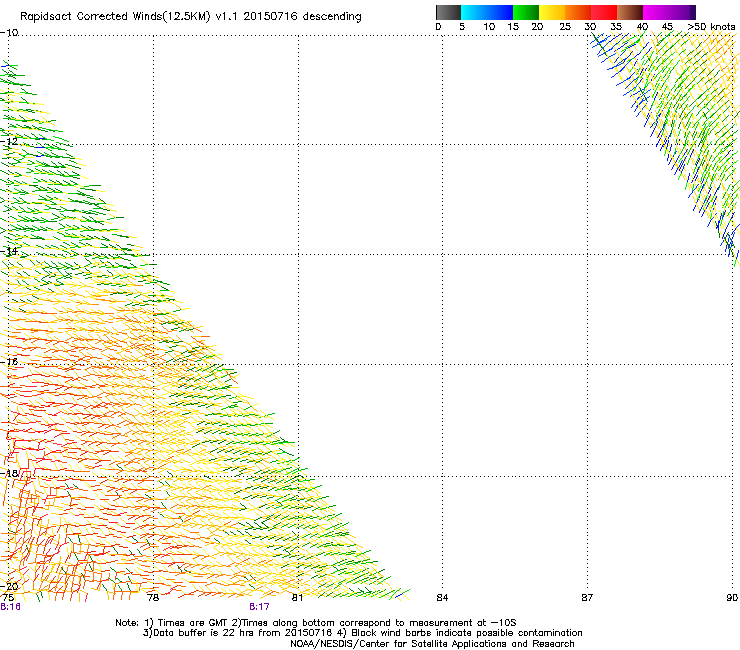
Task: Click the purple time label '8:17'
Action: click(x=259, y=607)
